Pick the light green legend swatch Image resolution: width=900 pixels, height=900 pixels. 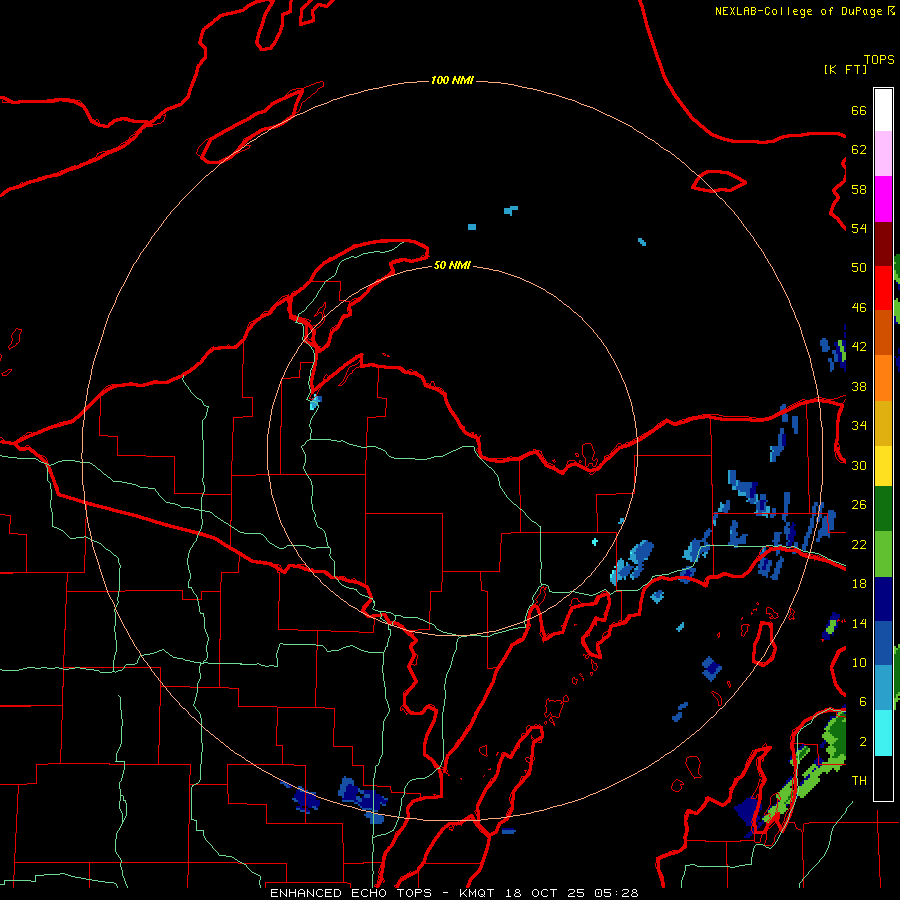click(x=883, y=554)
